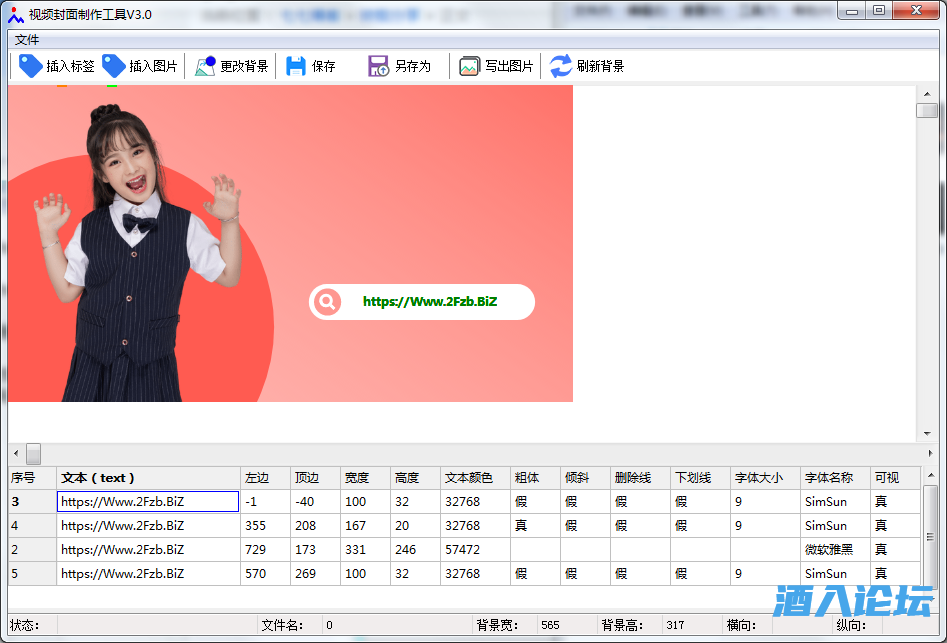Click the Refresh Background (刷新背景) icon

point(561,66)
